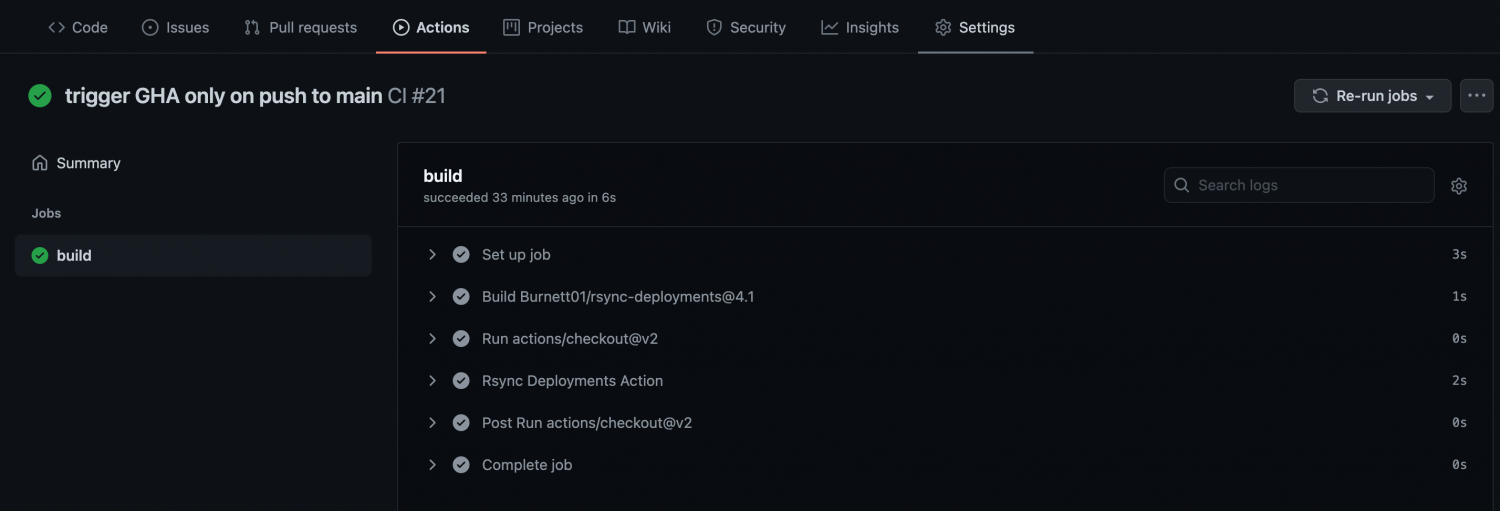The image size is (1500, 511).
Task: Click check icon beside Set up job
Action: pyautogui.click(x=461, y=255)
